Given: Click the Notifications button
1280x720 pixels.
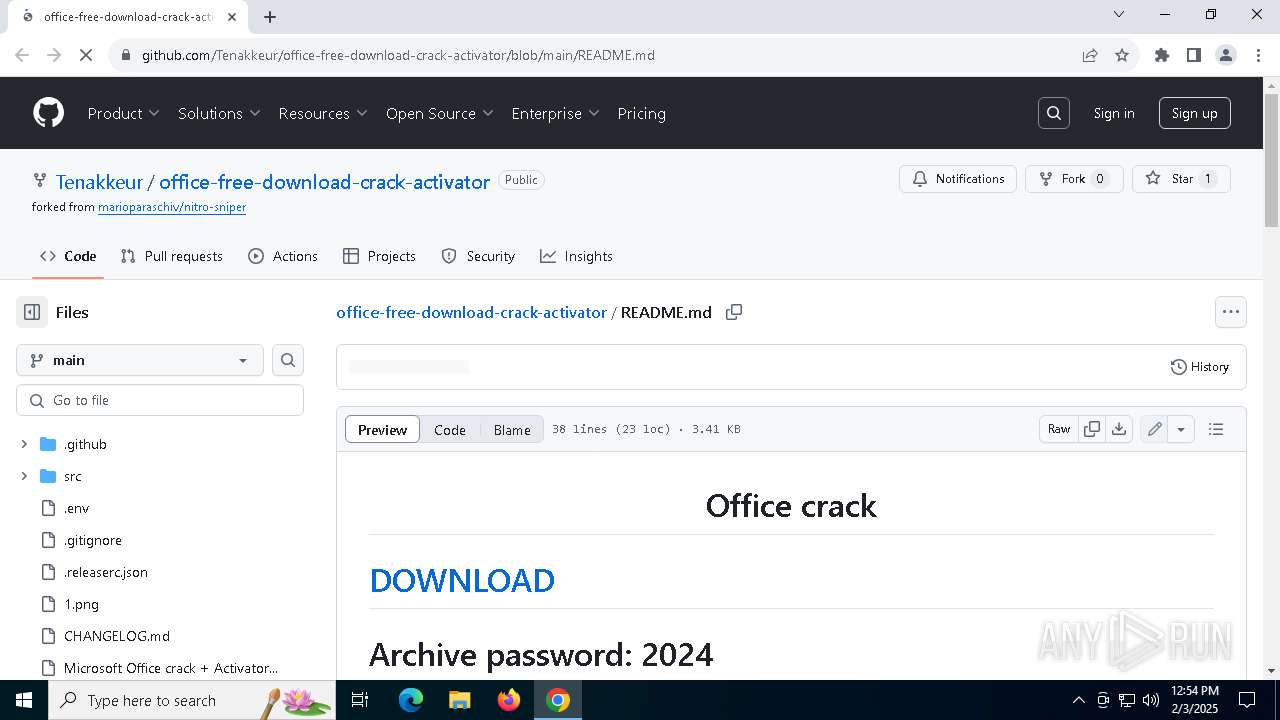Looking at the screenshot, I should pos(958,179).
